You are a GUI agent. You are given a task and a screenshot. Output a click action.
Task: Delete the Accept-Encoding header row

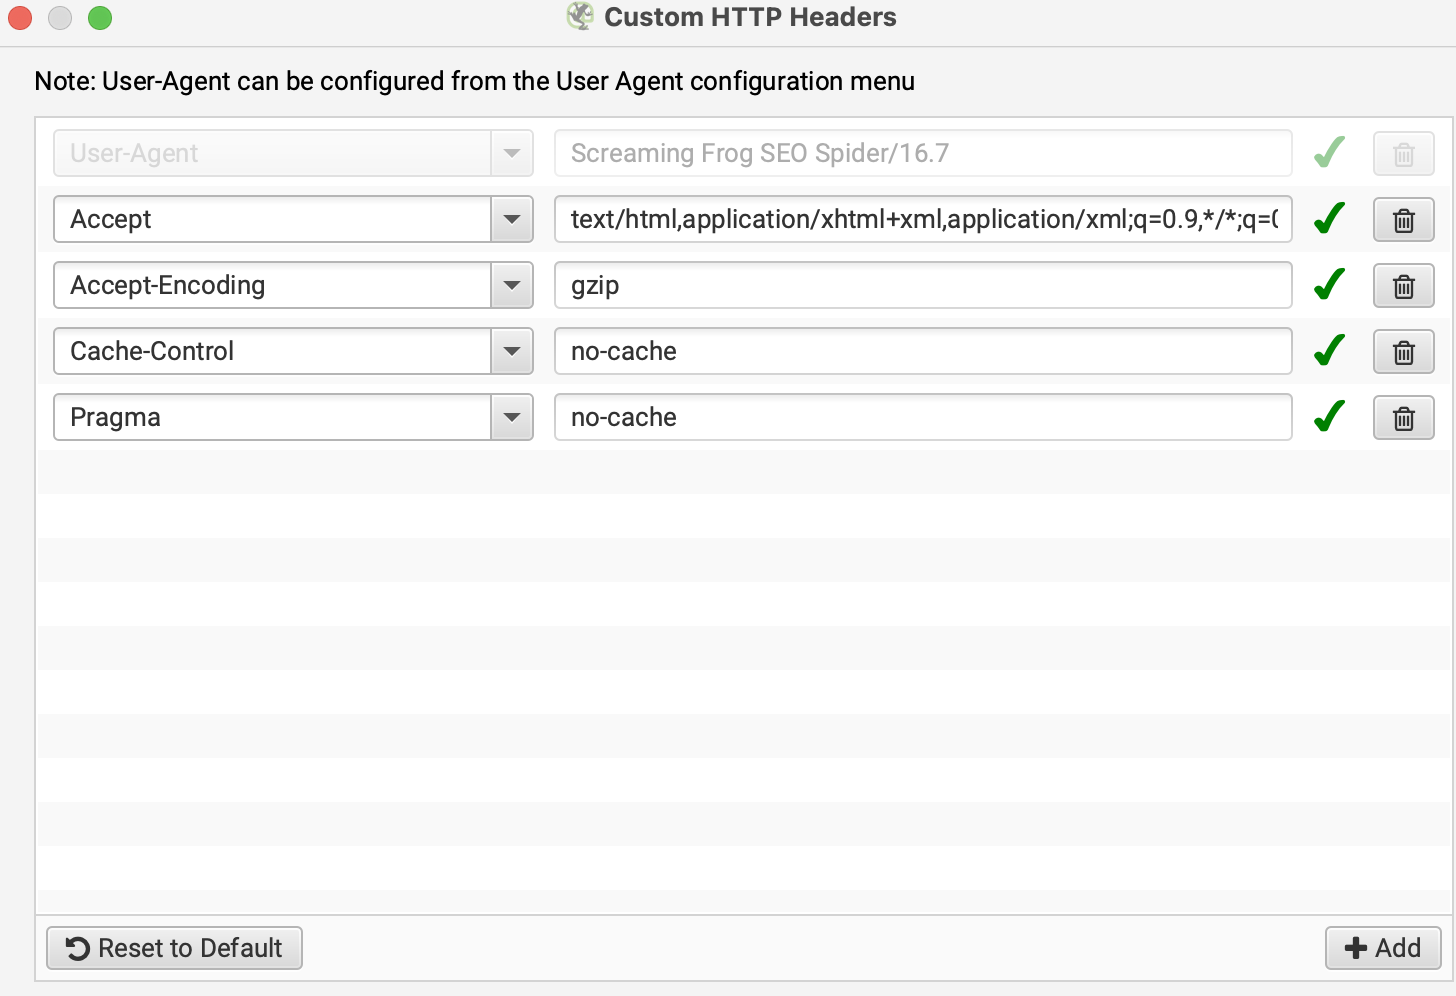1403,286
